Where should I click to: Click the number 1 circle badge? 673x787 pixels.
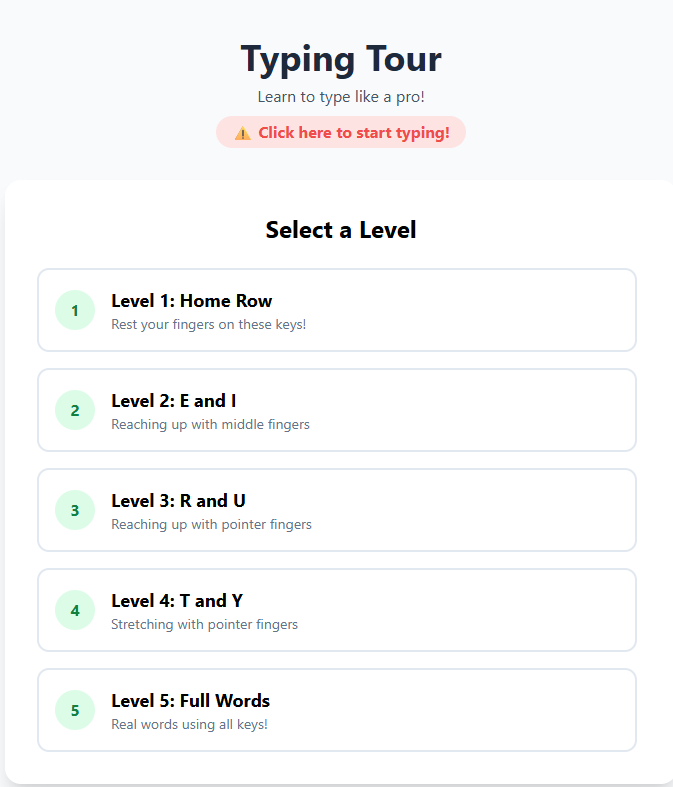75,310
